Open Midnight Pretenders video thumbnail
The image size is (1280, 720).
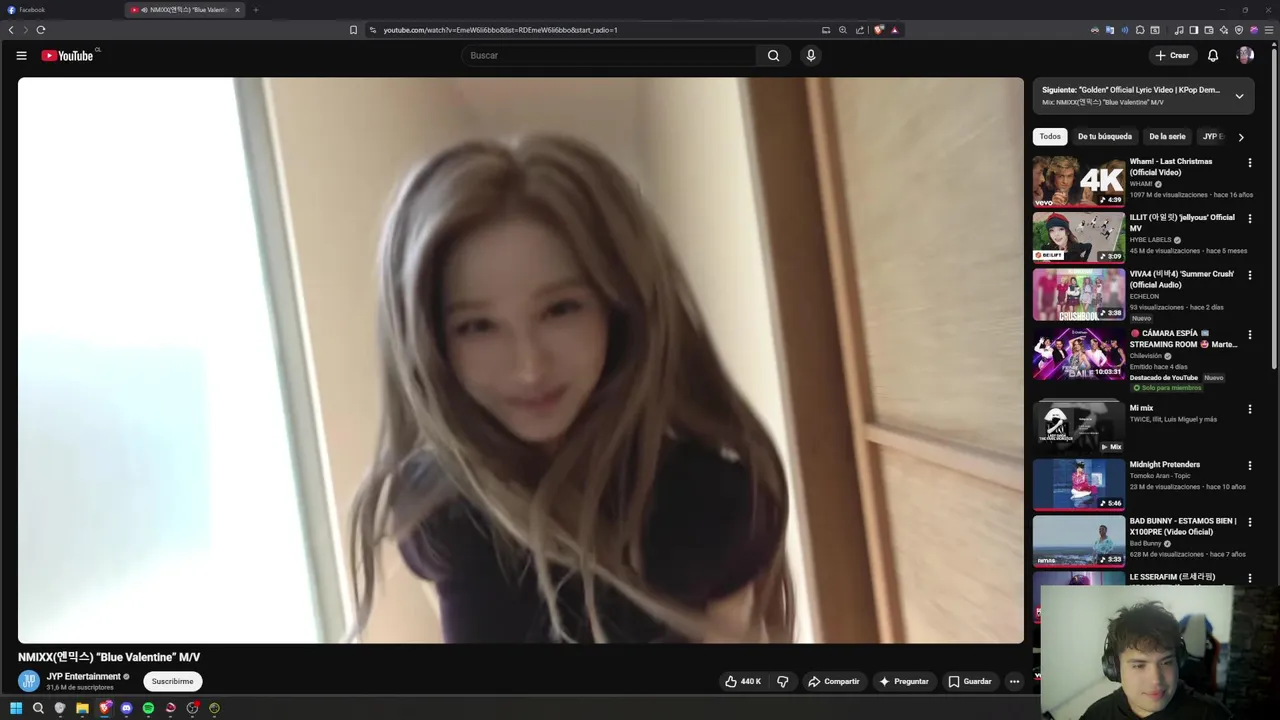[x=1079, y=484]
